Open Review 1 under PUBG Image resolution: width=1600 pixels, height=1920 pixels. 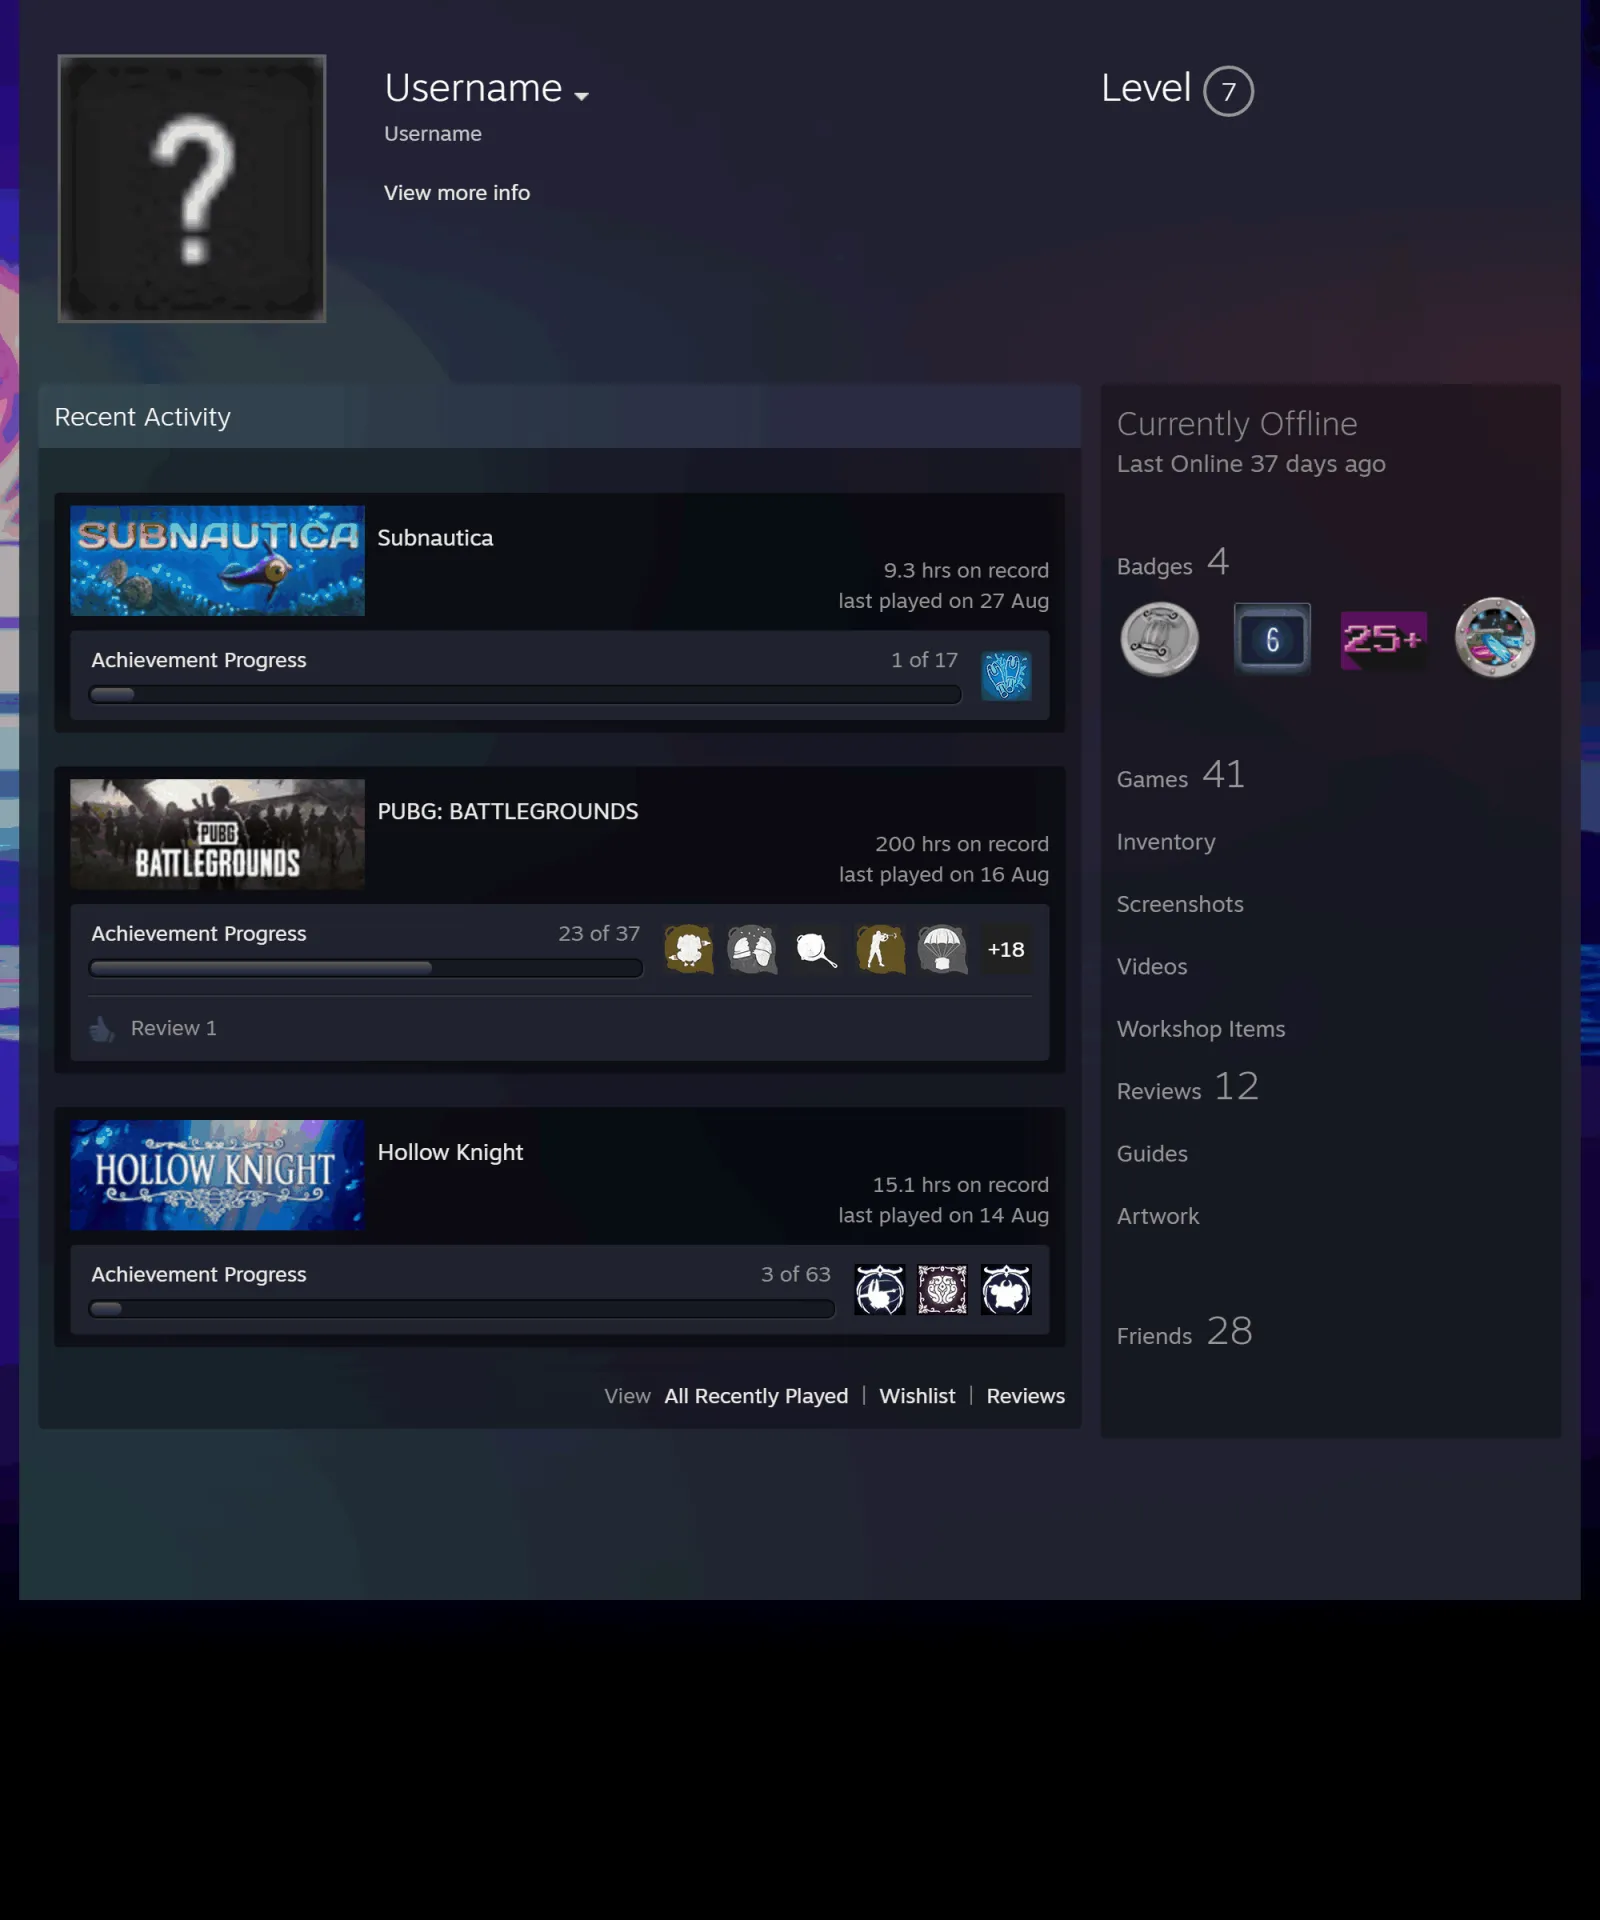[174, 1028]
